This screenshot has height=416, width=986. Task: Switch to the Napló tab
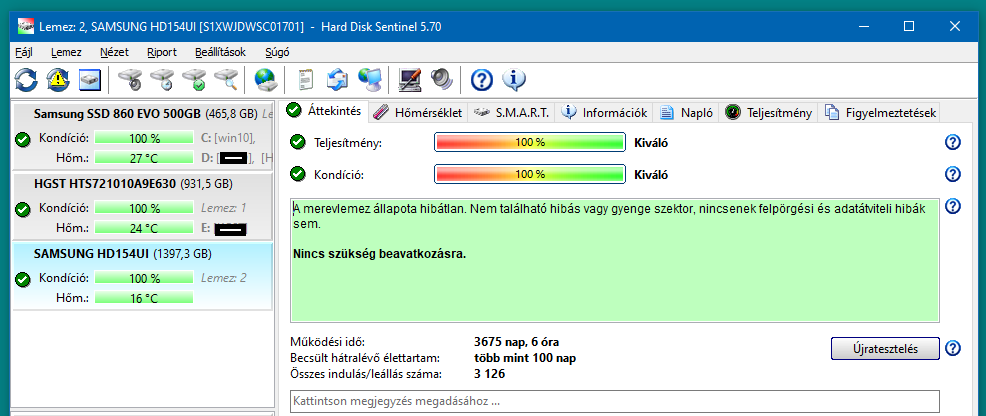click(687, 113)
